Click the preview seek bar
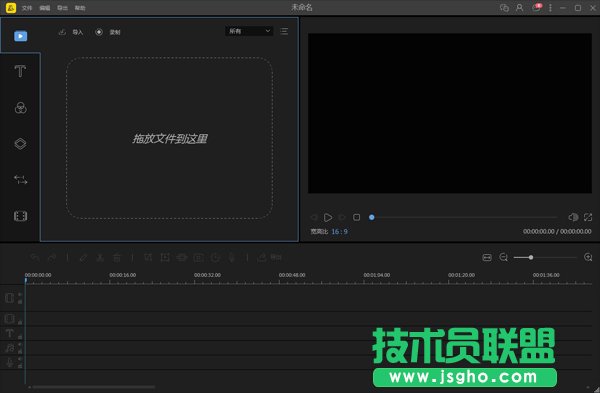600x393 pixels. coord(463,217)
